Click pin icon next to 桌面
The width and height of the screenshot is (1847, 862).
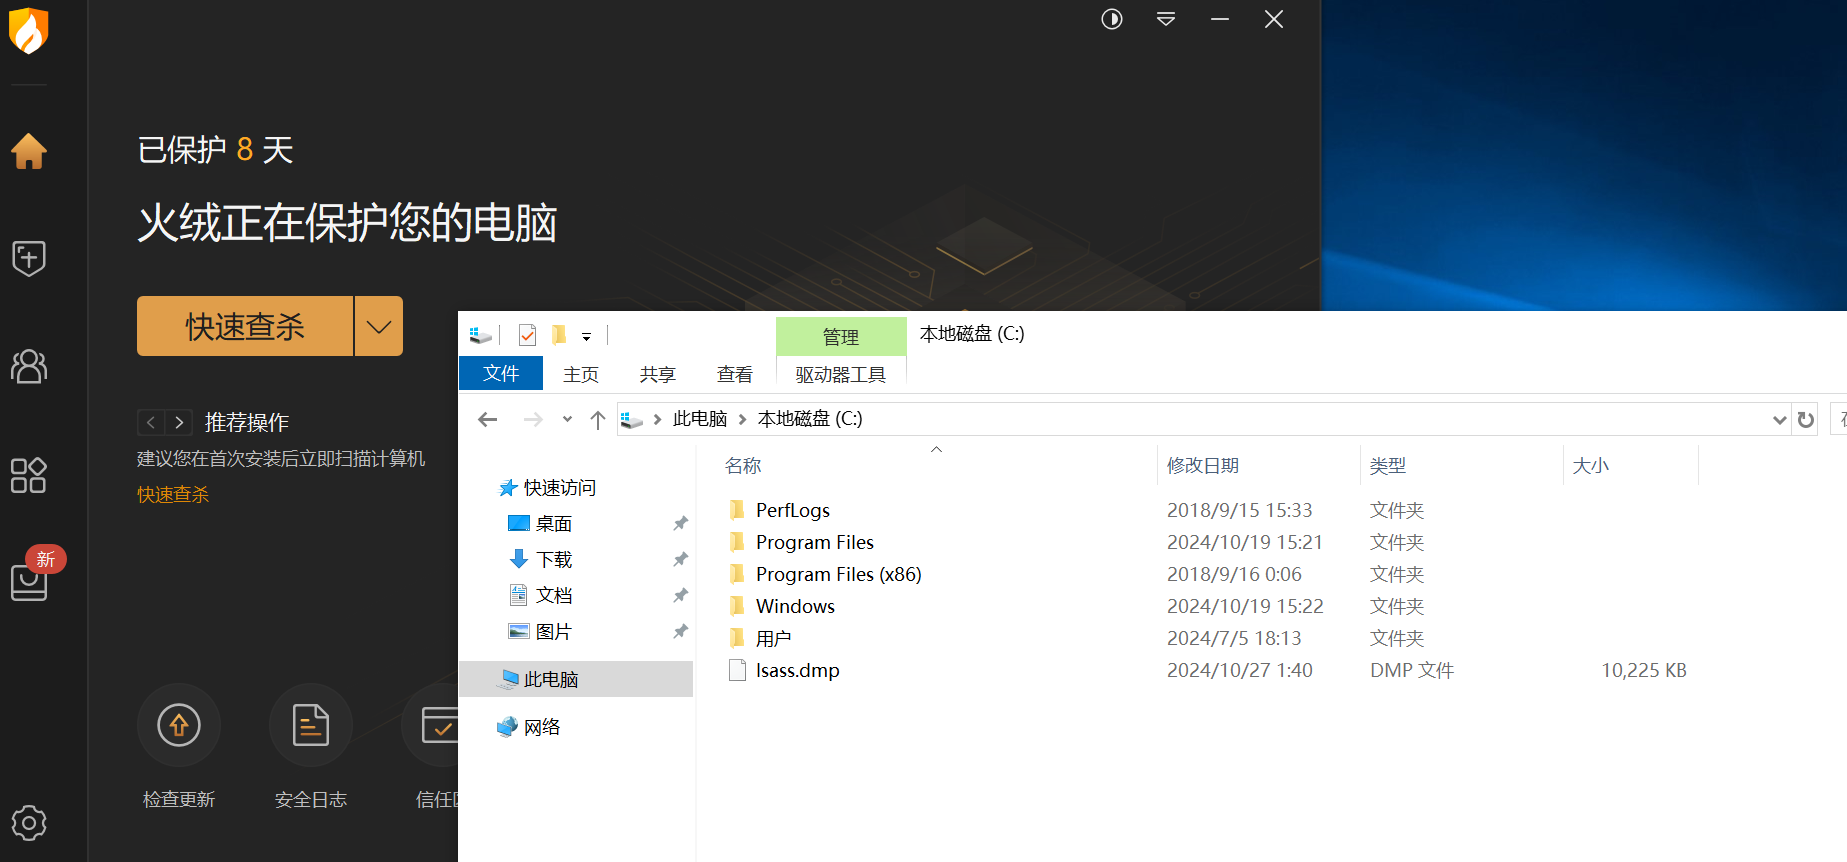[680, 524]
